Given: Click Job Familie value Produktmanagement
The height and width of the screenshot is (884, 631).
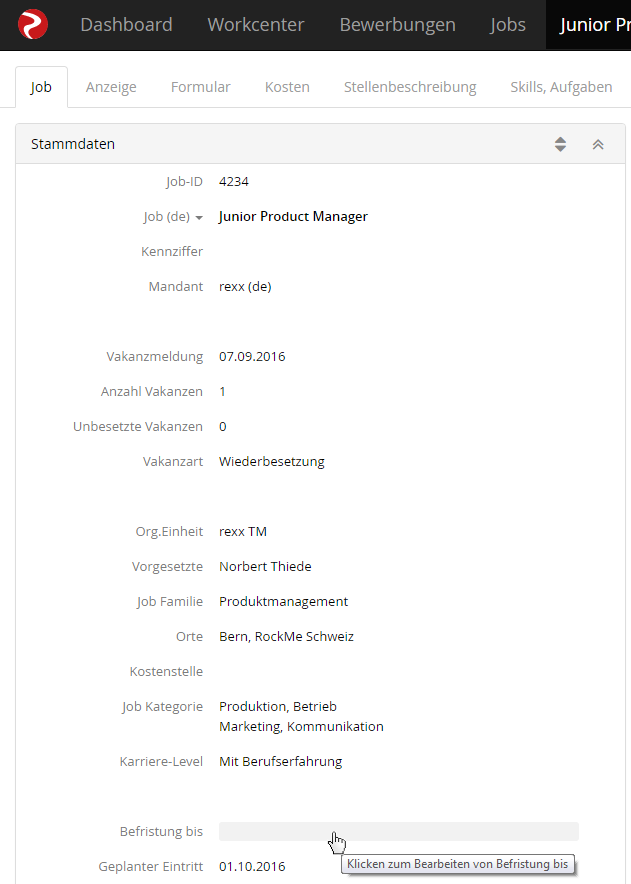Looking at the screenshot, I should (284, 601).
